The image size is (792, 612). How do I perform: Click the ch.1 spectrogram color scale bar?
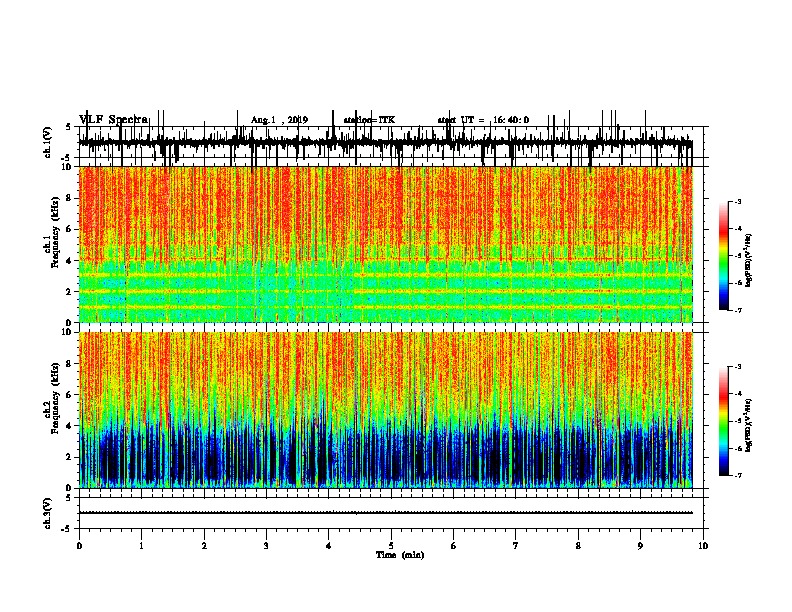point(724,256)
